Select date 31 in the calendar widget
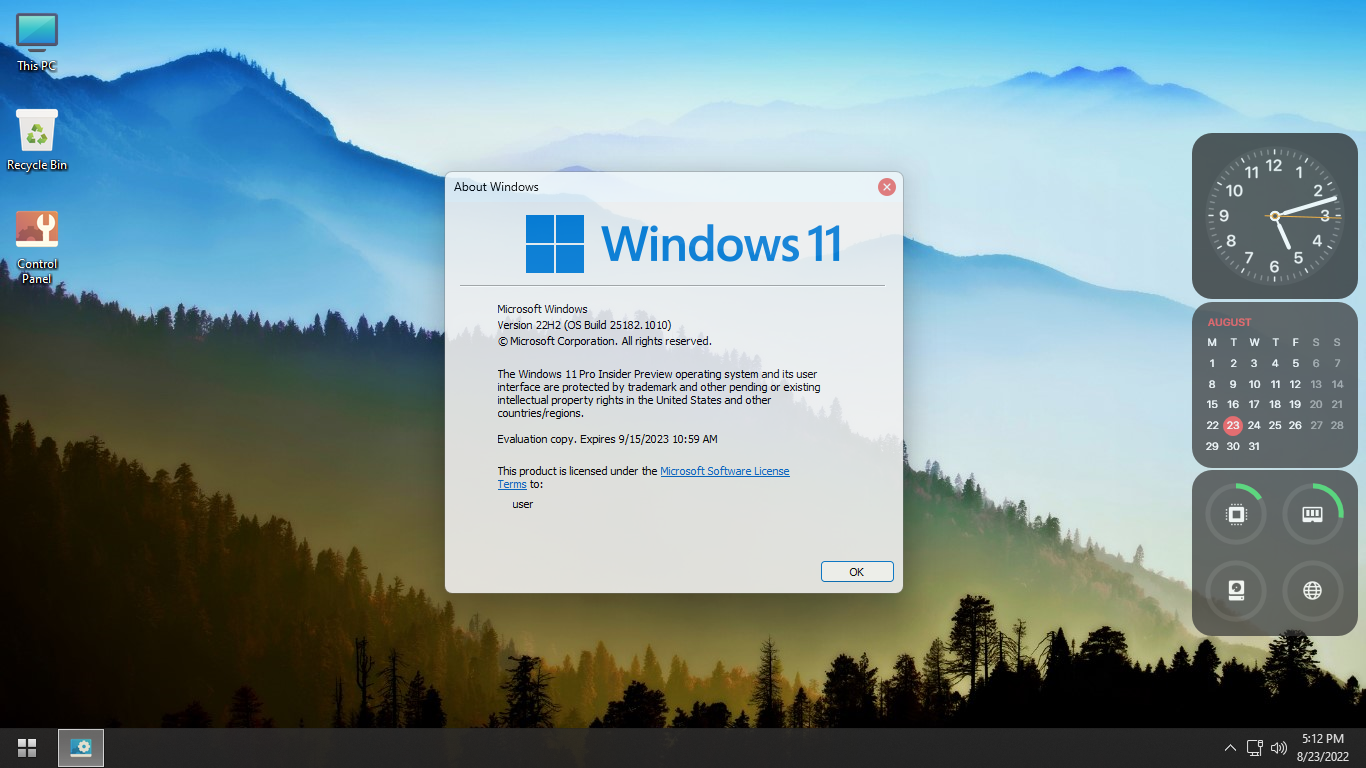This screenshot has height=768, width=1366. click(x=1254, y=446)
